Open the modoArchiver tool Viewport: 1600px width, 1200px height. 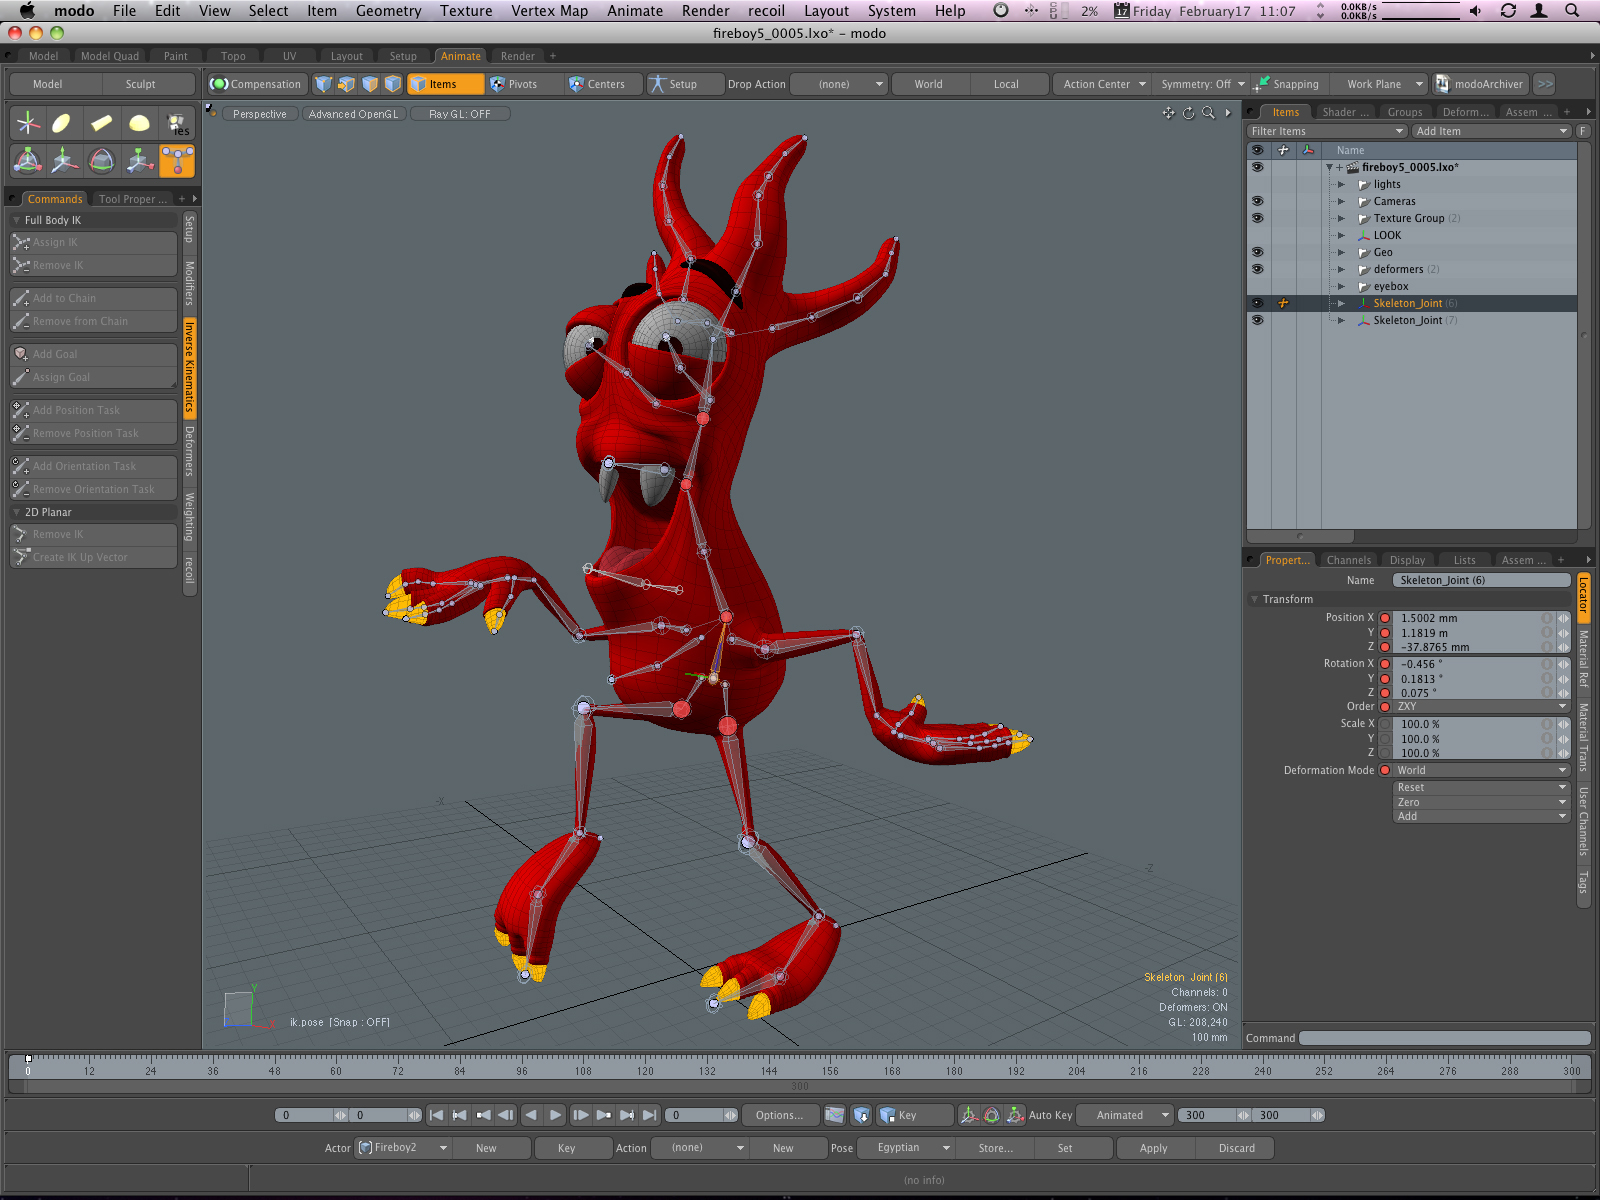pos(1479,84)
